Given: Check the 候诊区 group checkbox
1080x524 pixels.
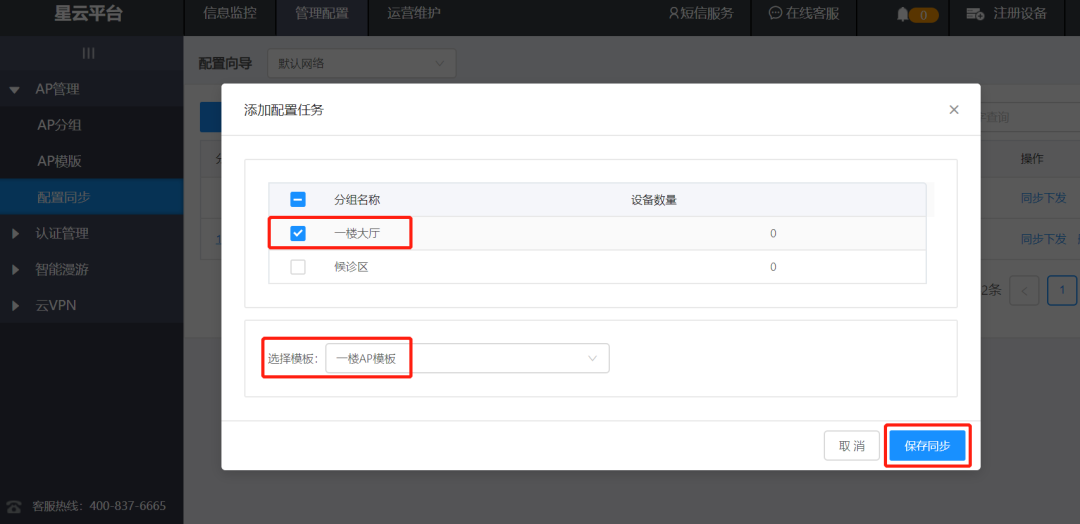Looking at the screenshot, I should [298, 267].
